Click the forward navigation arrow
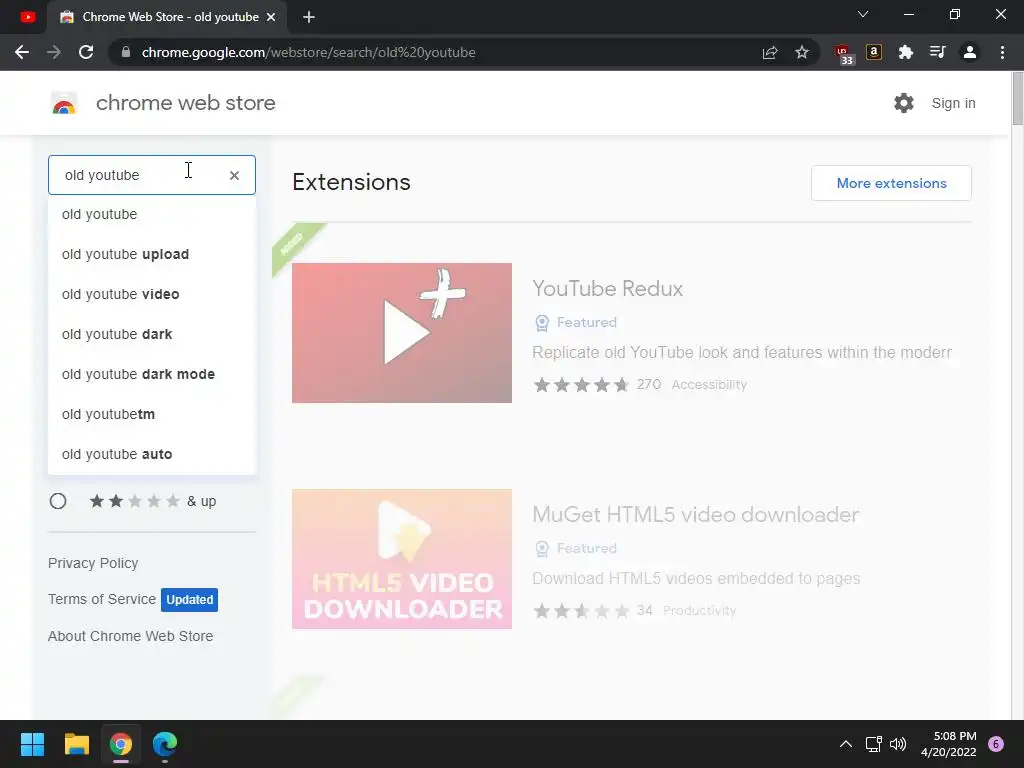 54,52
